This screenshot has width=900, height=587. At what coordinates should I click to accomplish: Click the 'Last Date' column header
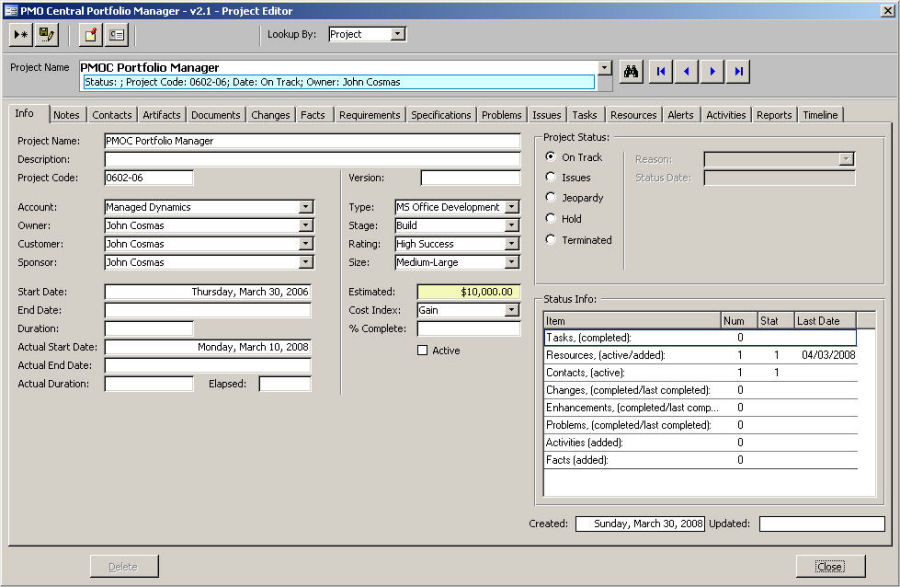tap(825, 321)
